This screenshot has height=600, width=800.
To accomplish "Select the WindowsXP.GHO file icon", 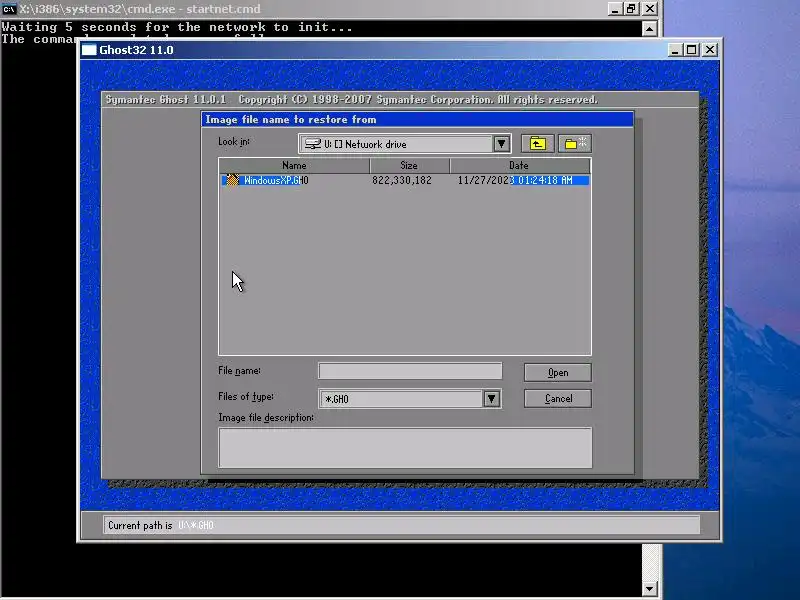I will pyautogui.click(x=232, y=180).
